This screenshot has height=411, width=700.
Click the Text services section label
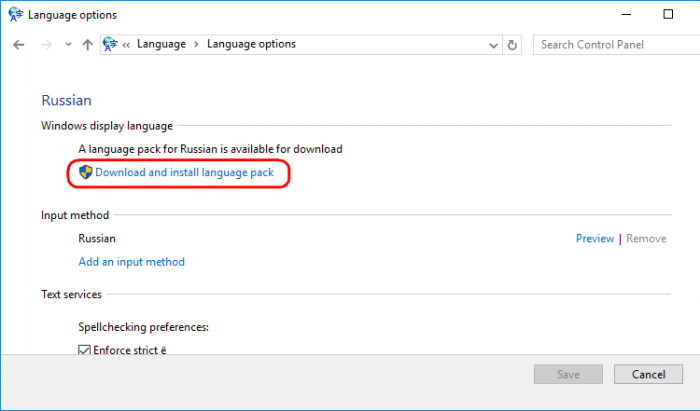click(71, 294)
